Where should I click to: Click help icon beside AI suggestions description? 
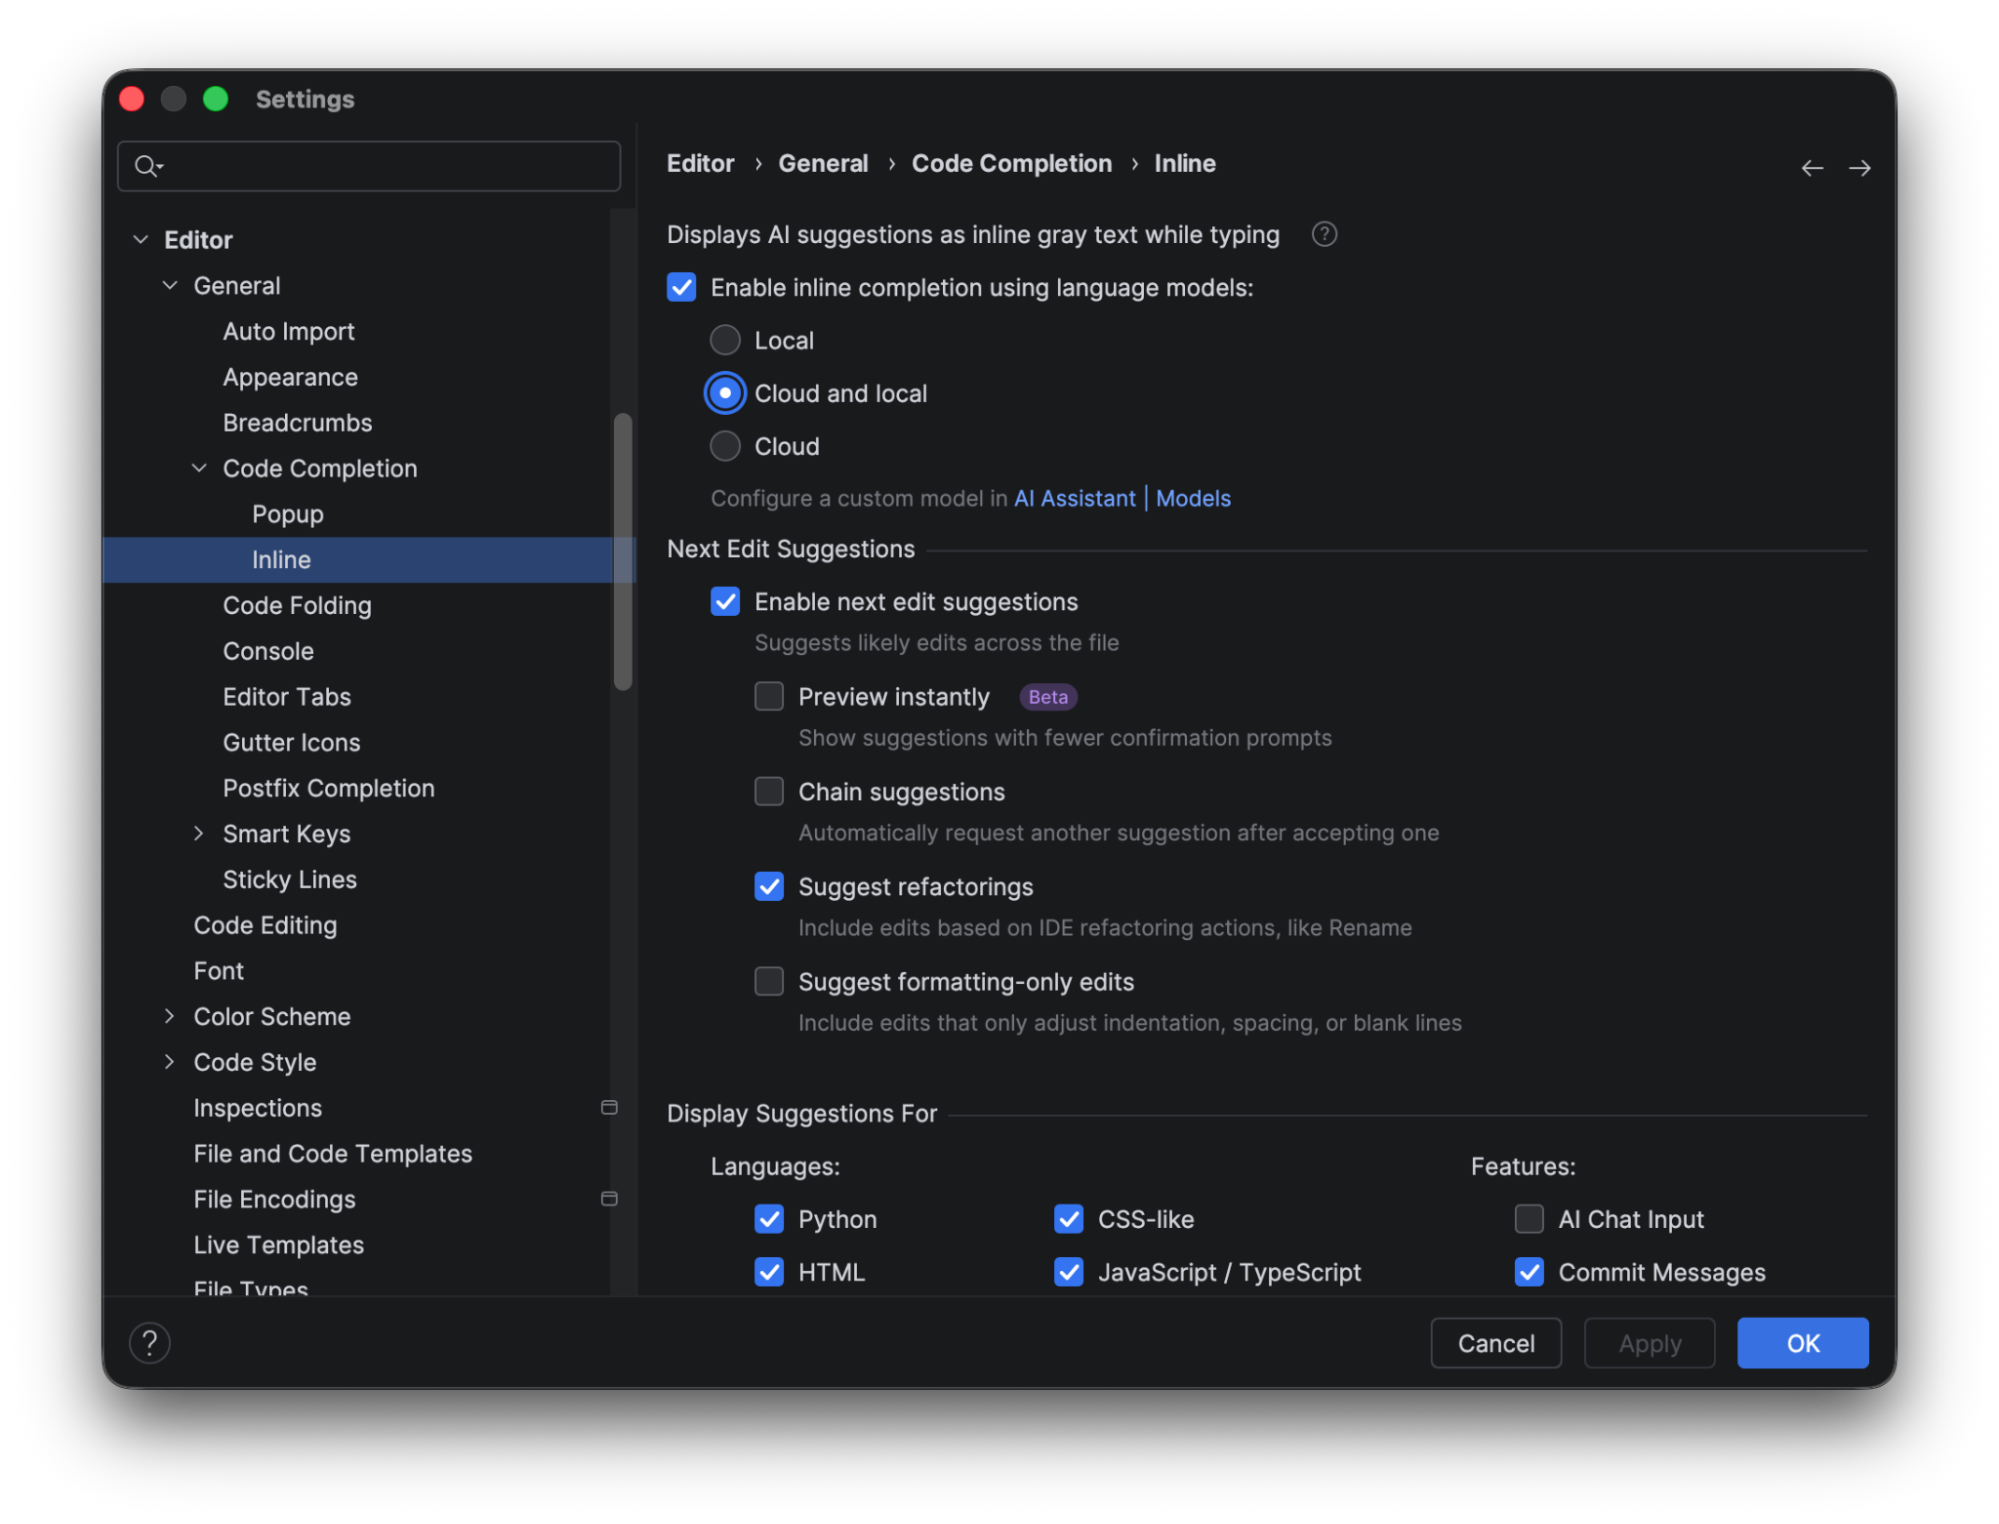click(1324, 234)
